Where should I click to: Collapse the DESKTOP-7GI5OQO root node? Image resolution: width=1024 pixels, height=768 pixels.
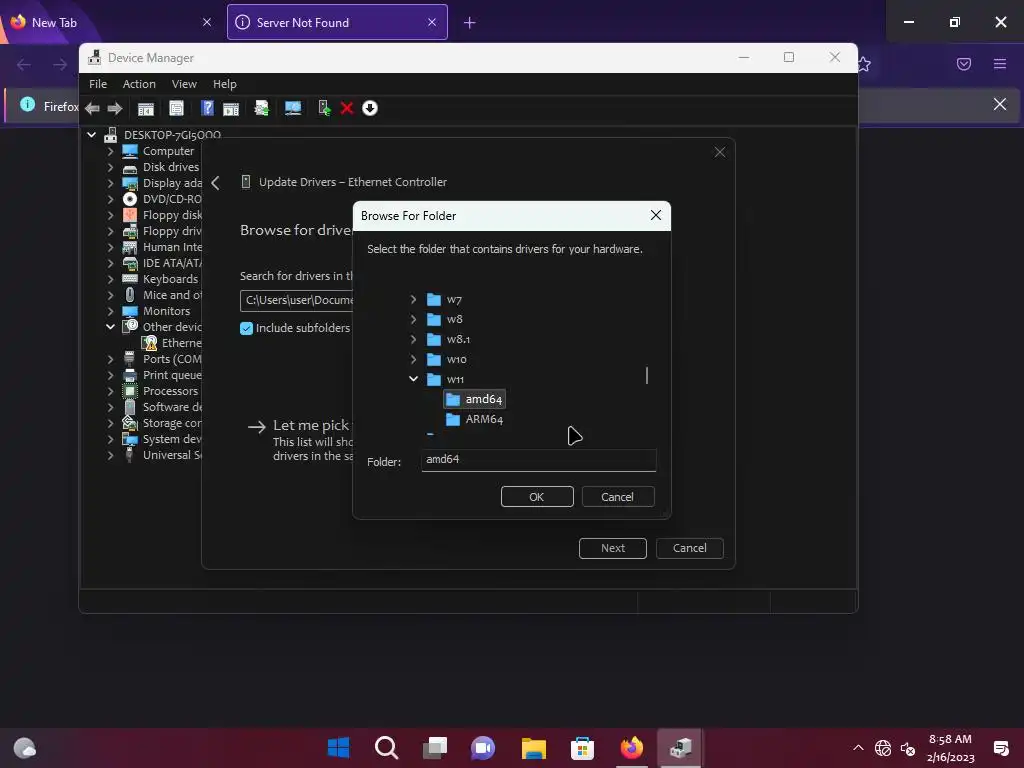pyautogui.click(x=91, y=135)
